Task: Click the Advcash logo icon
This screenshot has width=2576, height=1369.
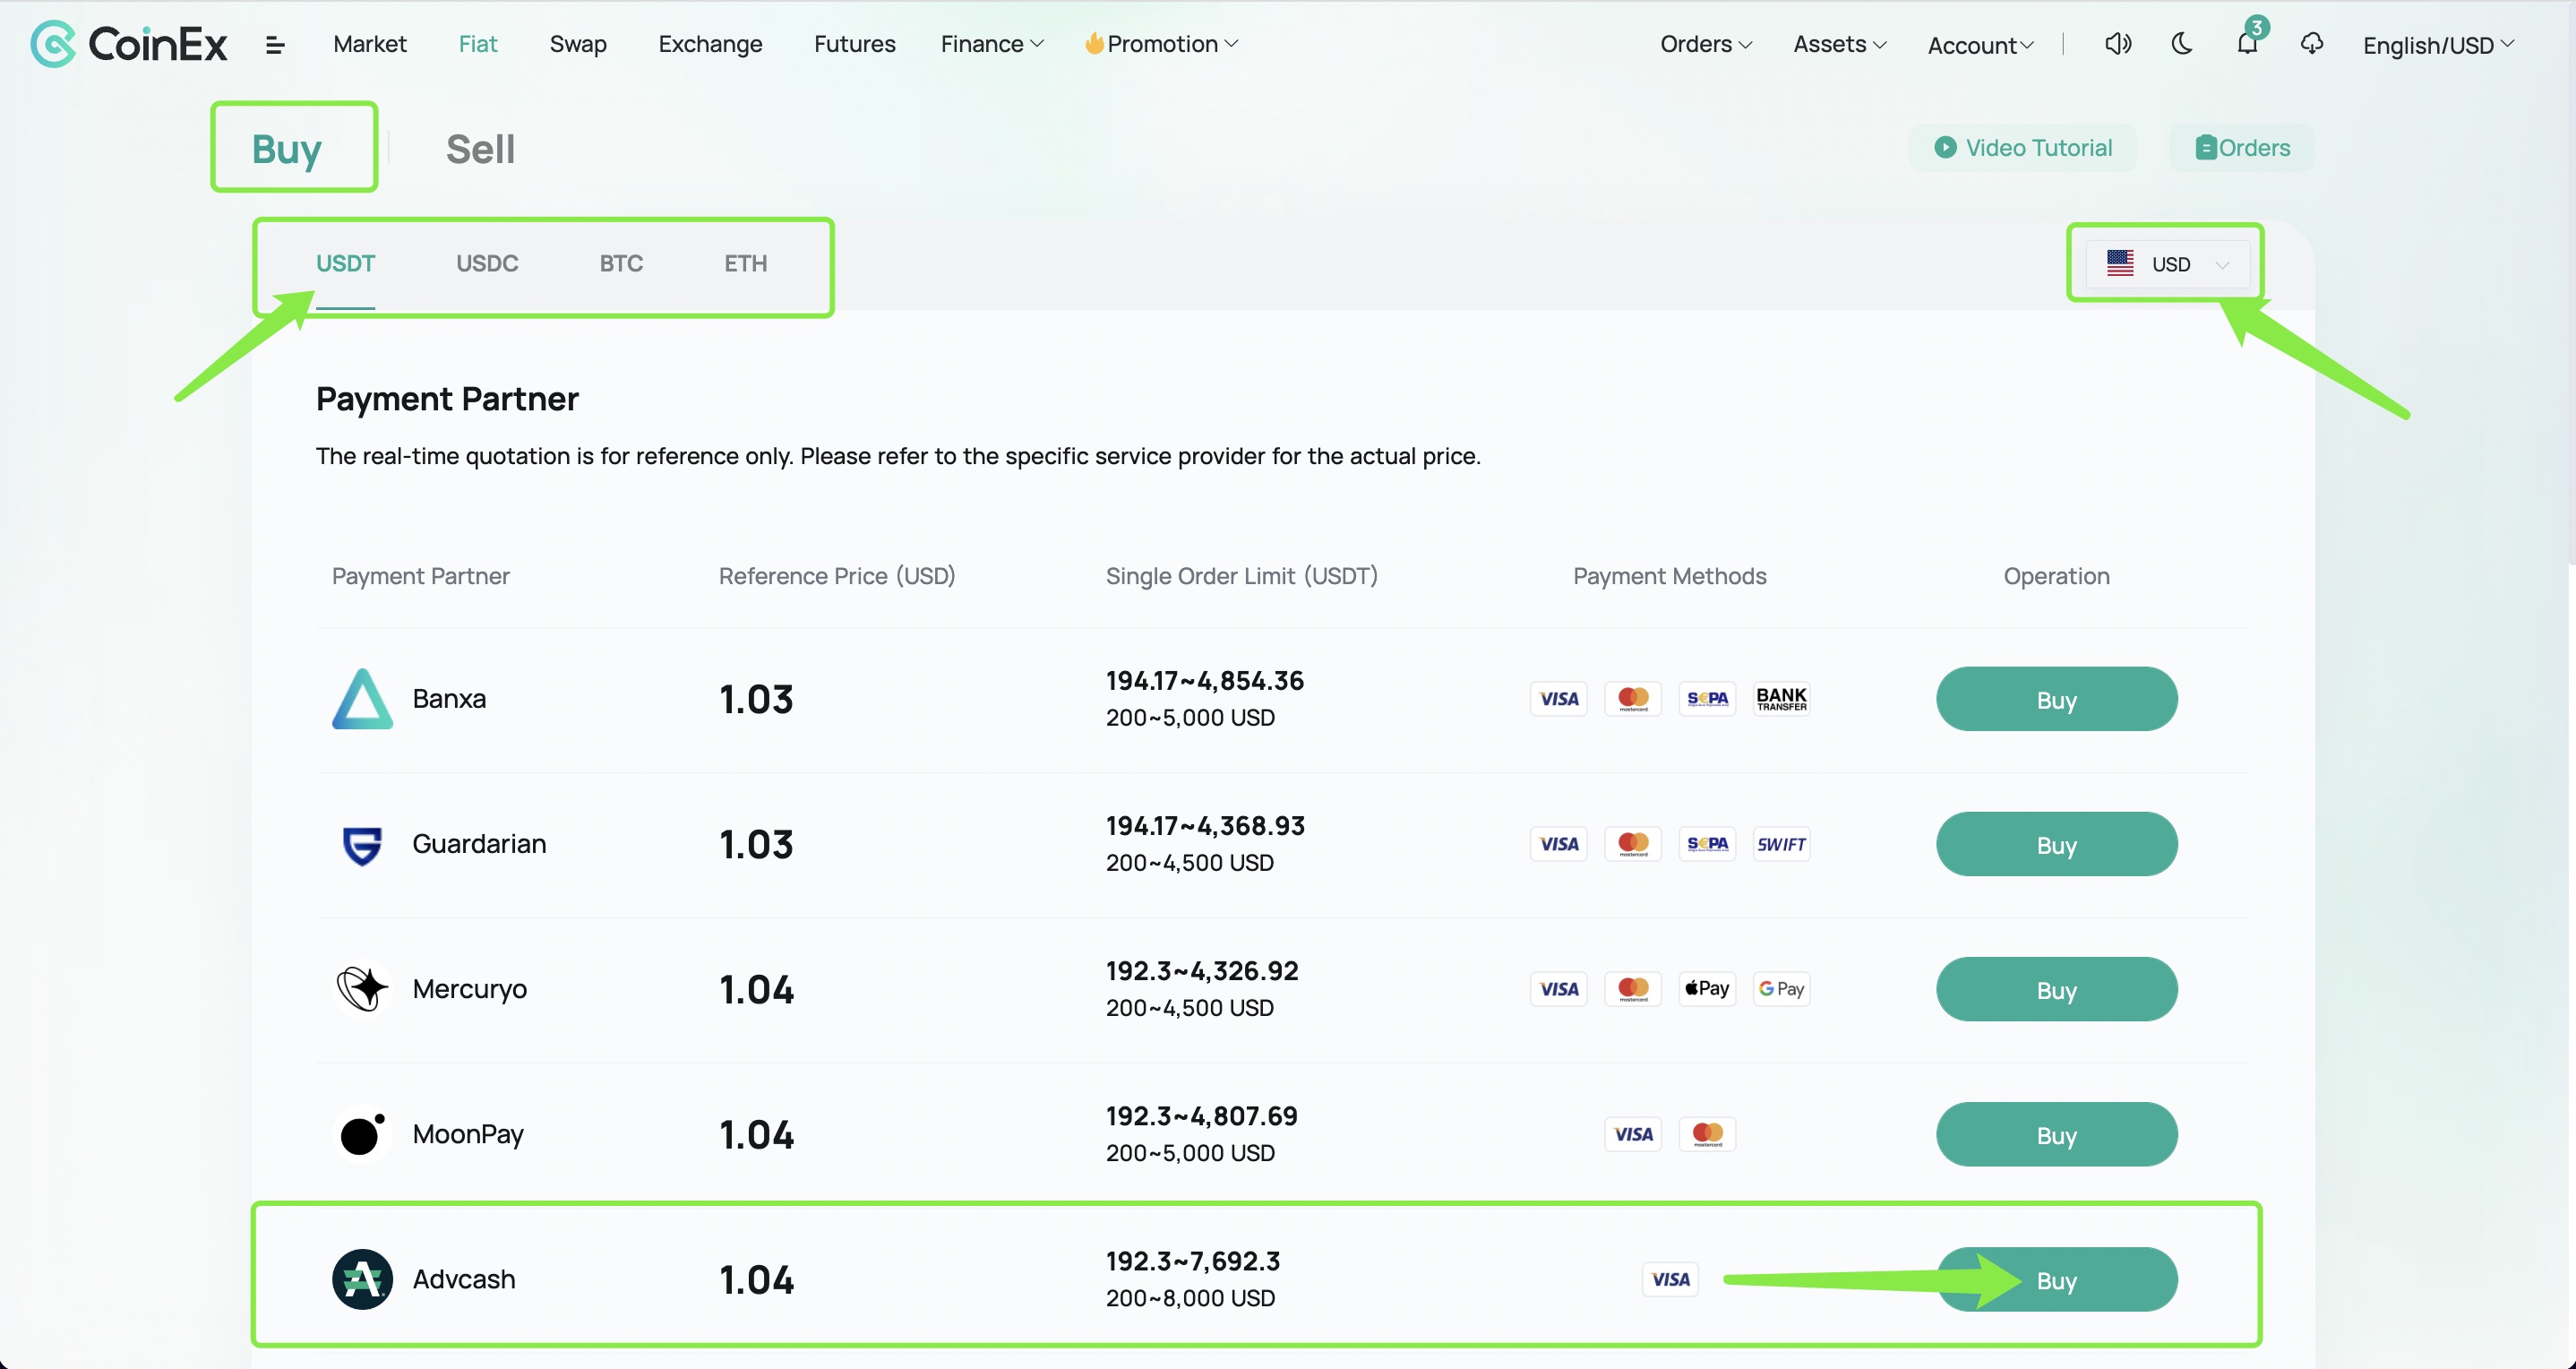Action: coord(362,1279)
